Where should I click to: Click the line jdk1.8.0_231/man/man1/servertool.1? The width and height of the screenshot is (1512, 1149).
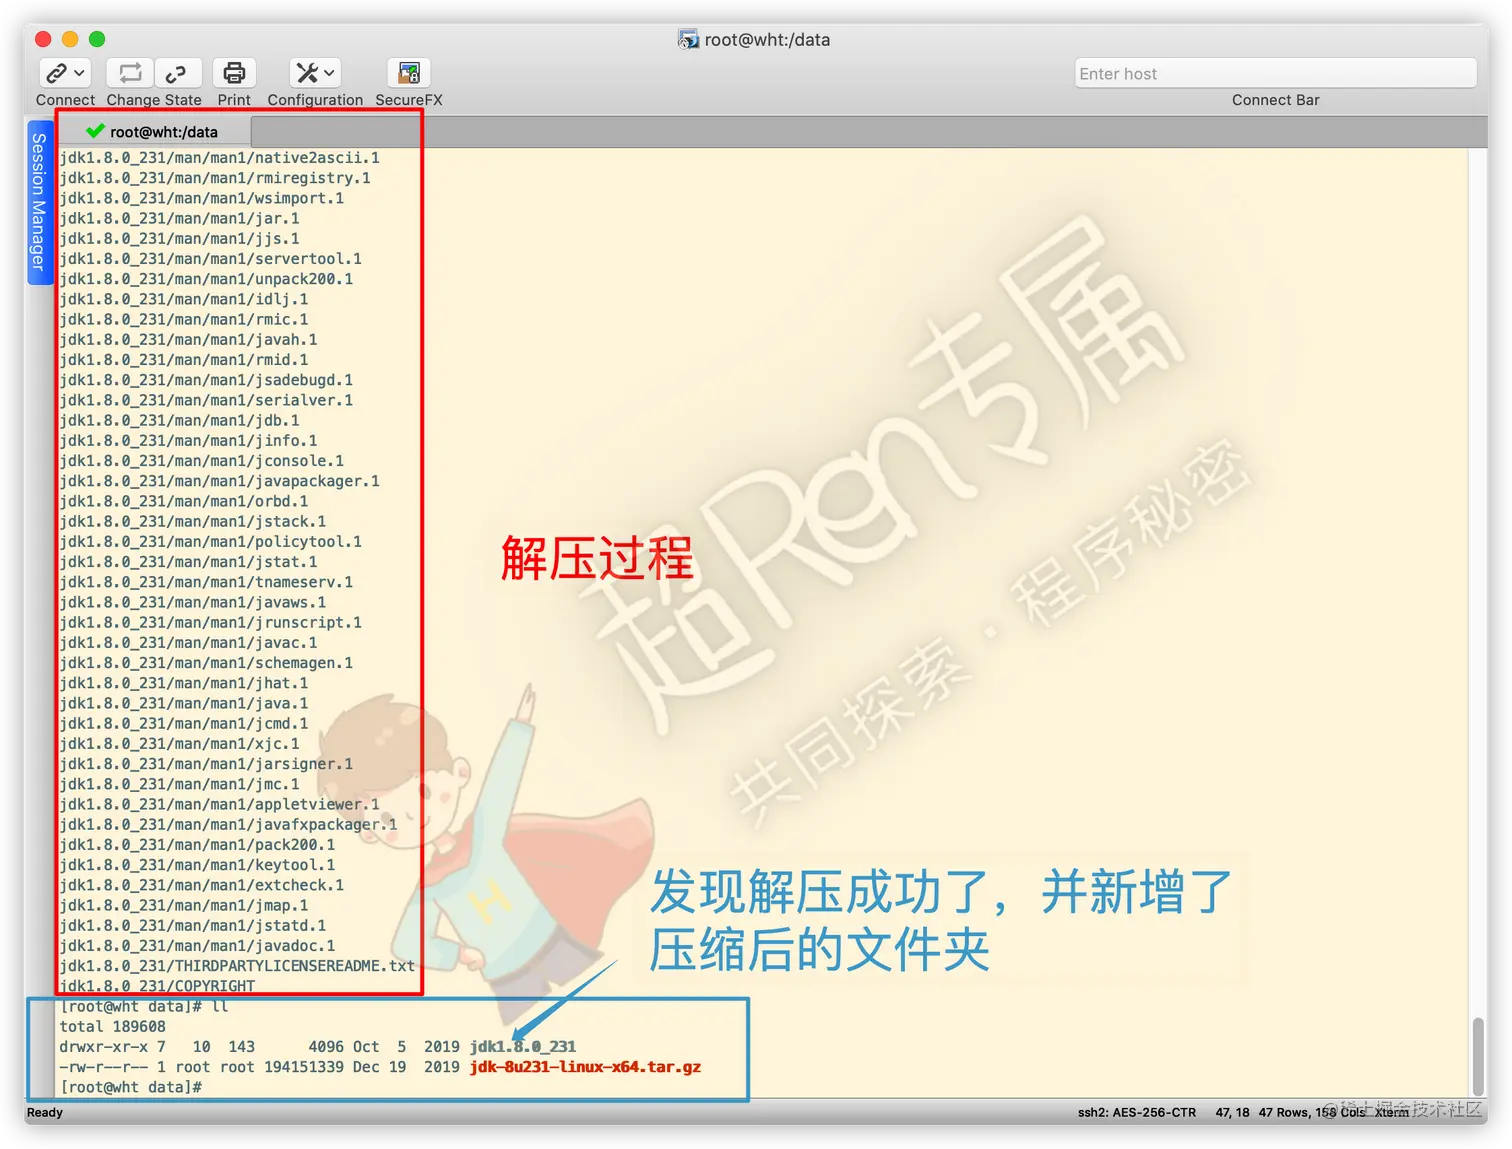click(x=211, y=259)
